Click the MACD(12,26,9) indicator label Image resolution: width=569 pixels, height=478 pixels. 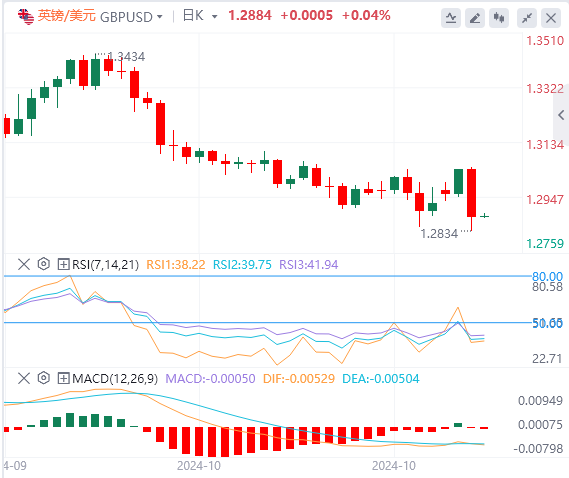tap(115, 379)
